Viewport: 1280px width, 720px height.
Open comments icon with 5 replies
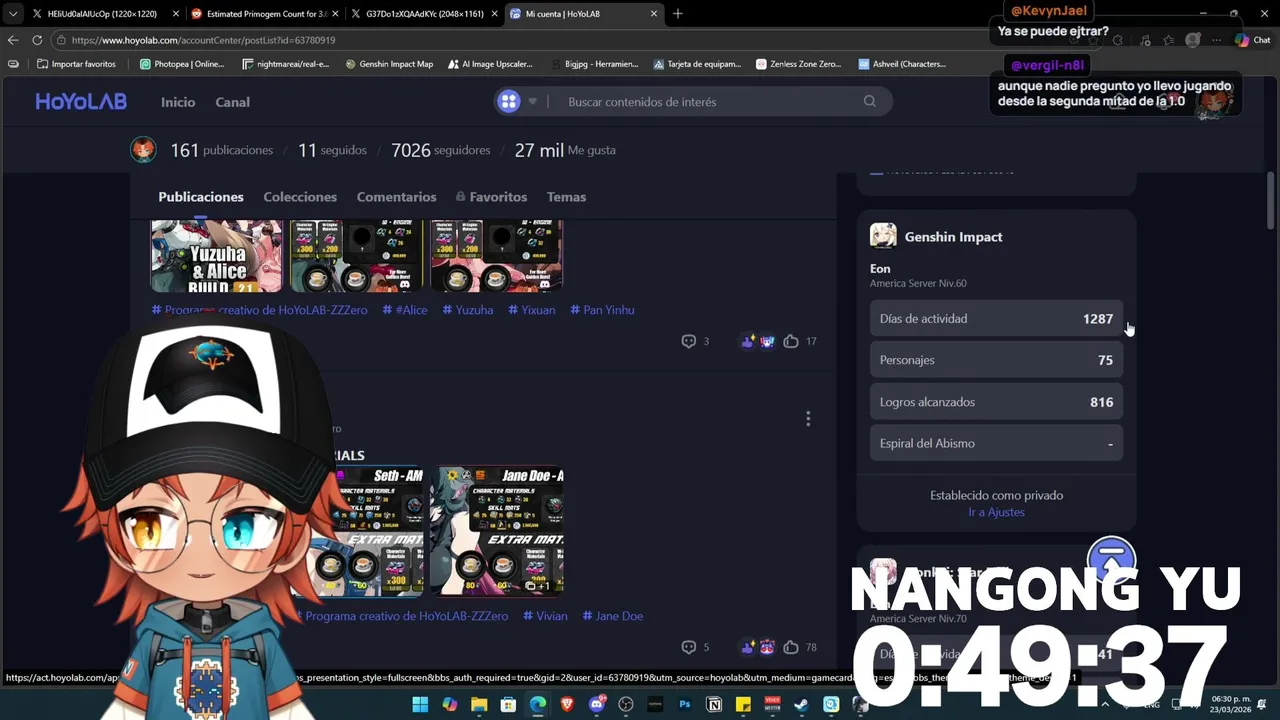click(689, 647)
